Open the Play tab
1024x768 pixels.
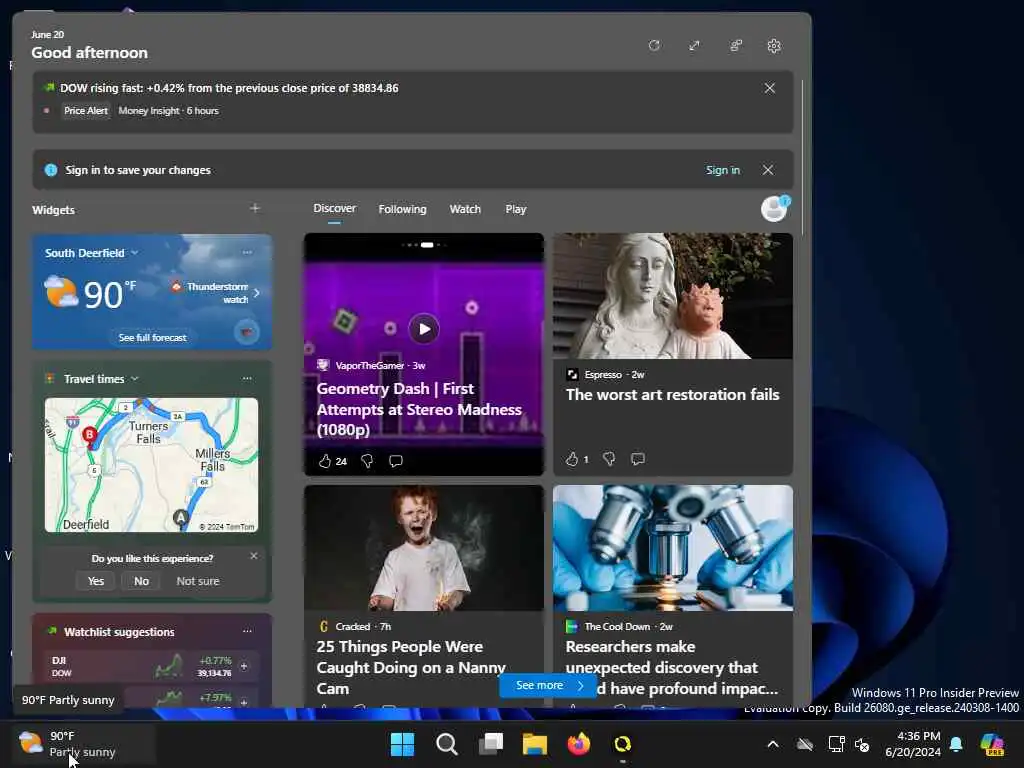point(515,209)
